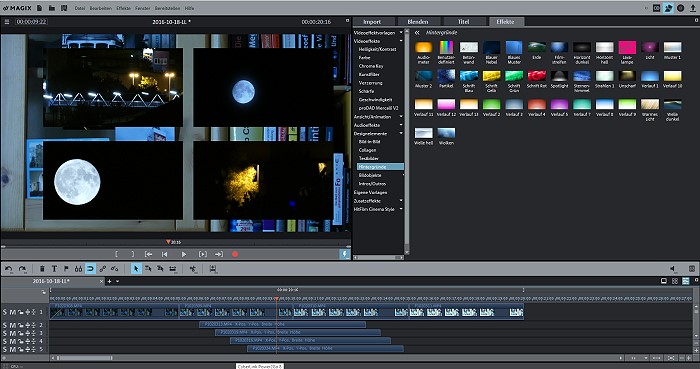The image size is (700, 369).
Task: Expand the Ansicht/Animation category
Action: pos(401,116)
